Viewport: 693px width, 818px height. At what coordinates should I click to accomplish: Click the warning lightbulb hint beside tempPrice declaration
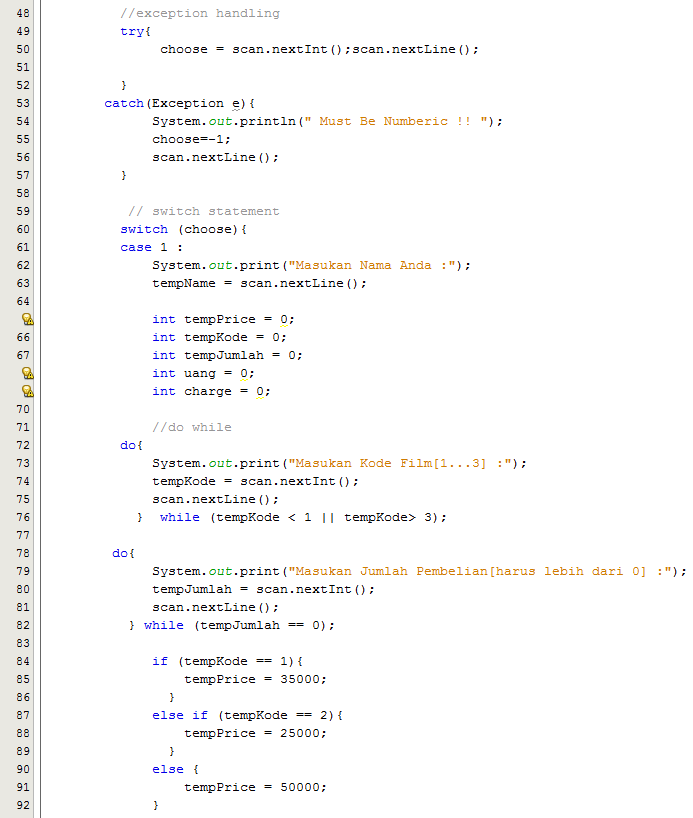28,319
